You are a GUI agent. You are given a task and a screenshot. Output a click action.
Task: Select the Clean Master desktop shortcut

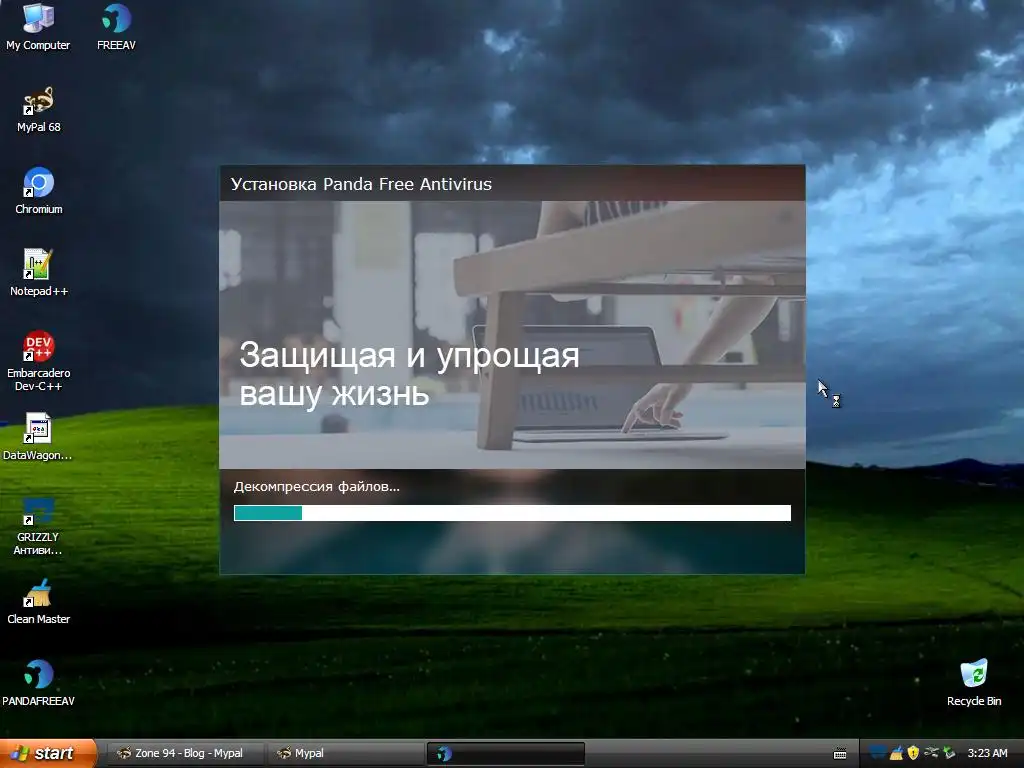click(39, 601)
